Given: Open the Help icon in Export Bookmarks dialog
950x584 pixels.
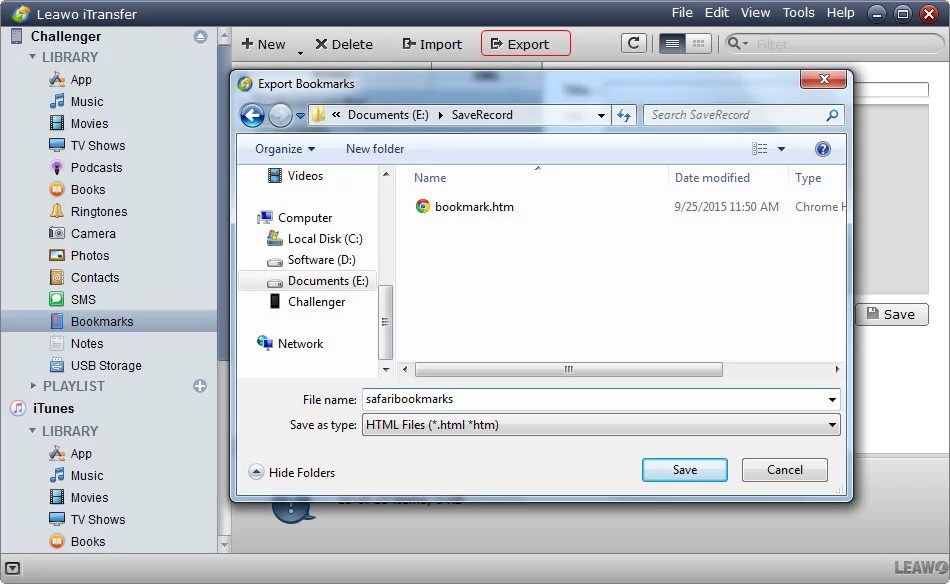Looking at the screenshot, I should tap(822, 148).
